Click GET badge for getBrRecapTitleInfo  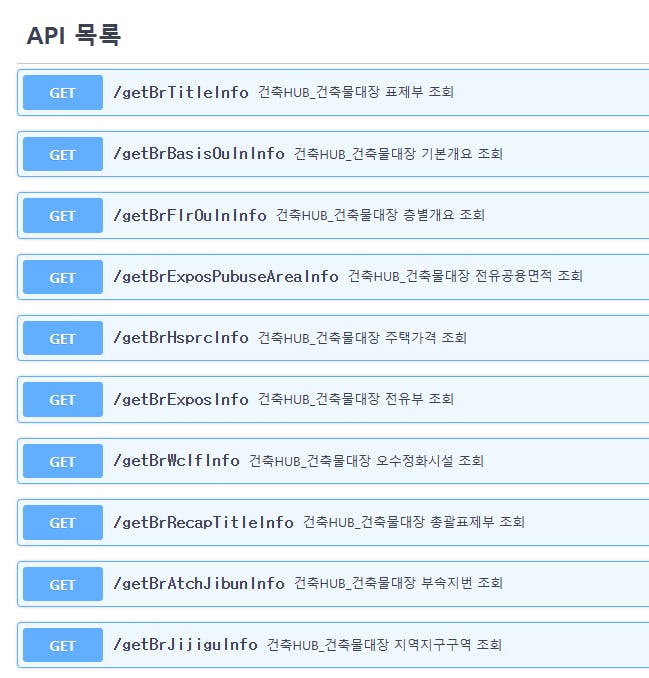point(63,522)
